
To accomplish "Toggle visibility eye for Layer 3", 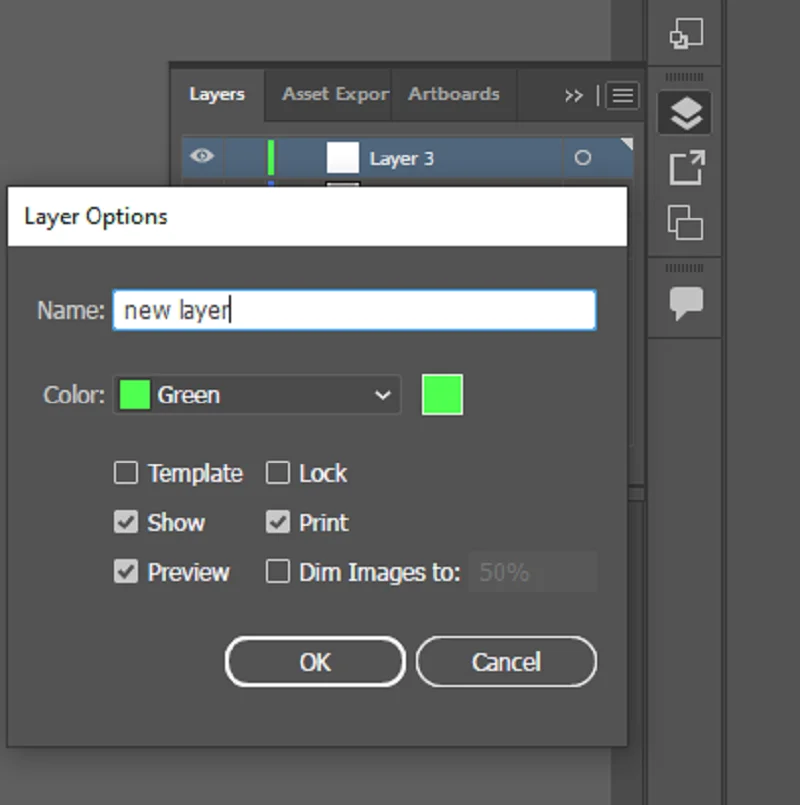I will [201, 156].
